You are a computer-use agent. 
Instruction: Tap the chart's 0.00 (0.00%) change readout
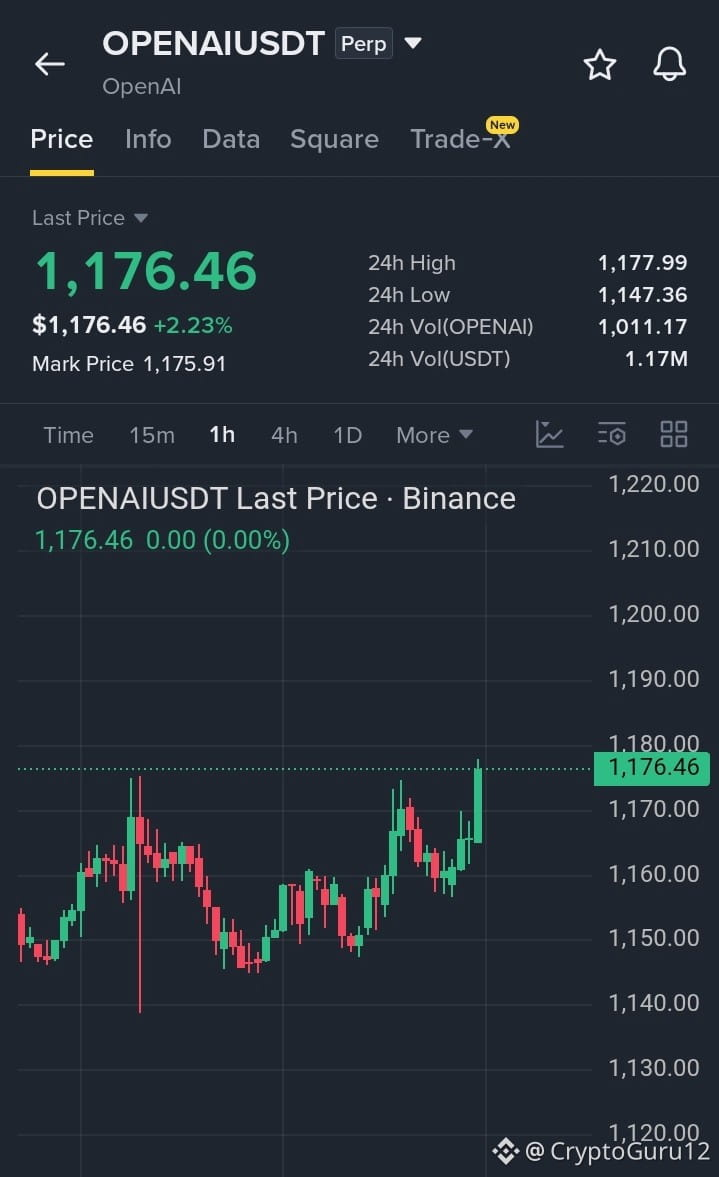click(218, 540)
